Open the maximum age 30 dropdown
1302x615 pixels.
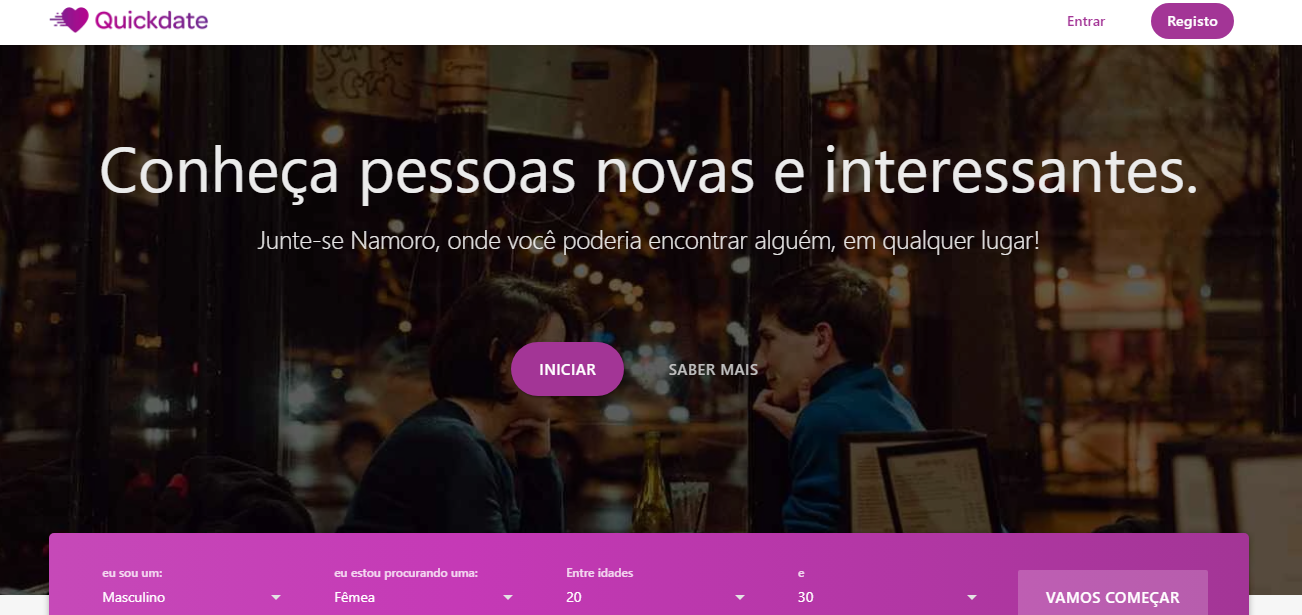click(x=888, y=597)
